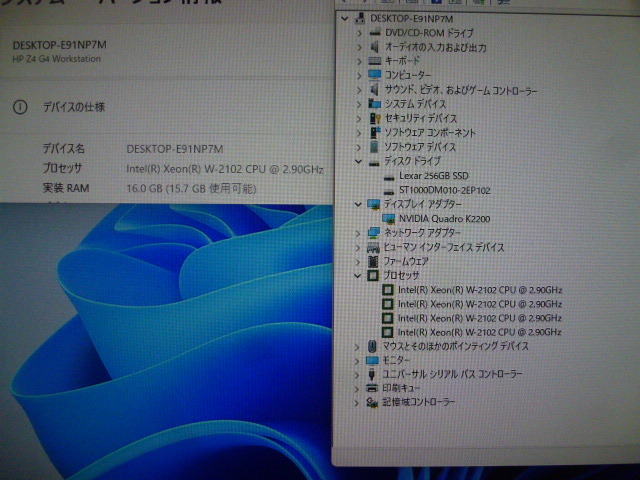Click the 実装 RAM label

coord(66,188)
